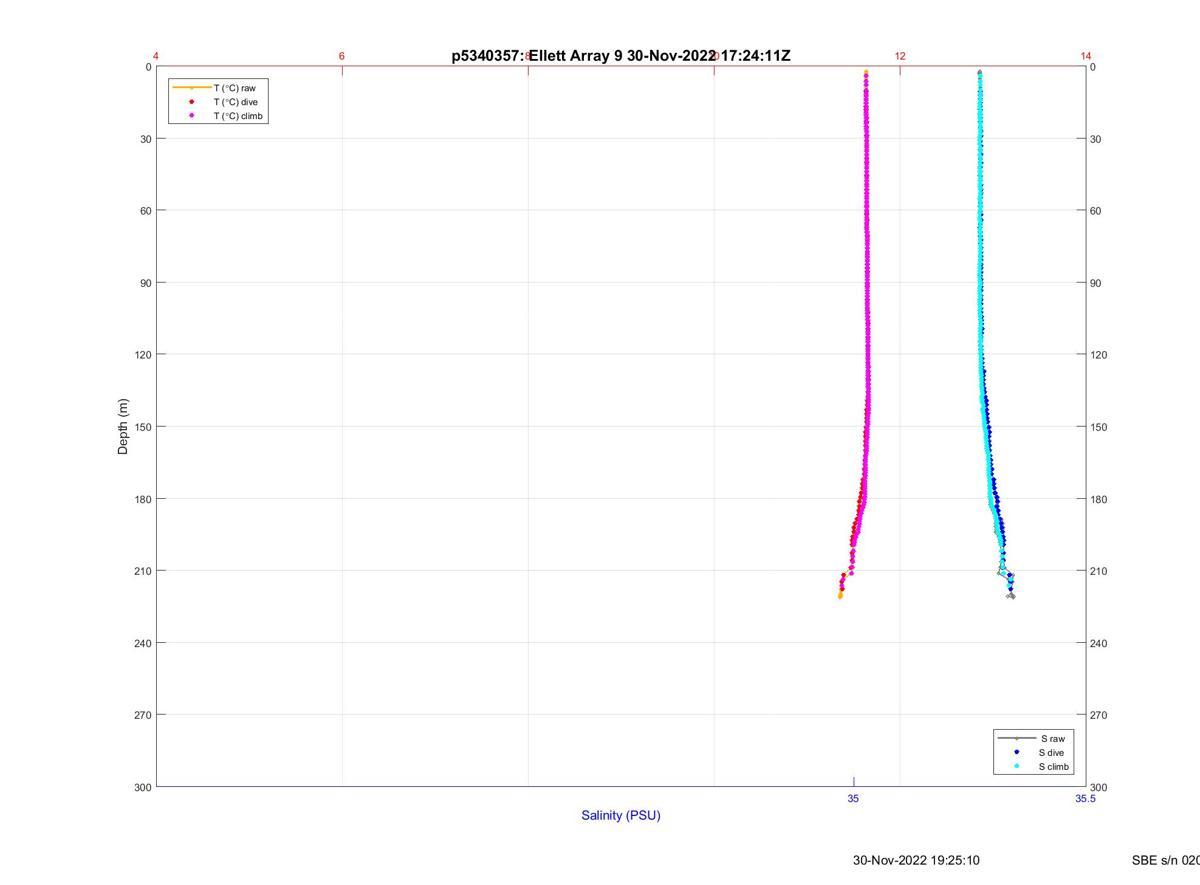The width and height of the screenshot is (1200, 885).
Task: Click the timestamp 30-Nov-2022 19:25:10
Action: pyautogui.click(x=916, y=860)
